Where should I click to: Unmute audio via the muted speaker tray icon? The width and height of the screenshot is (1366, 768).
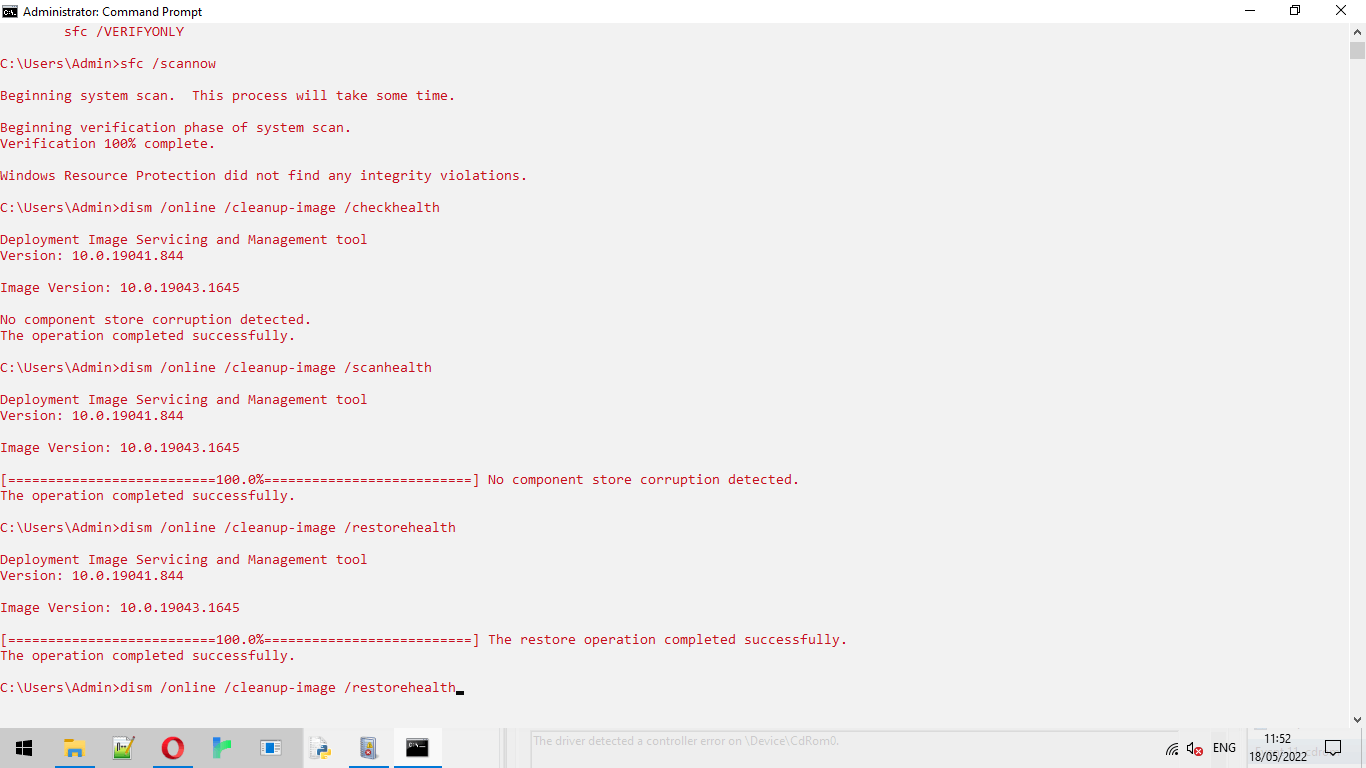(x=1193, y=748)
